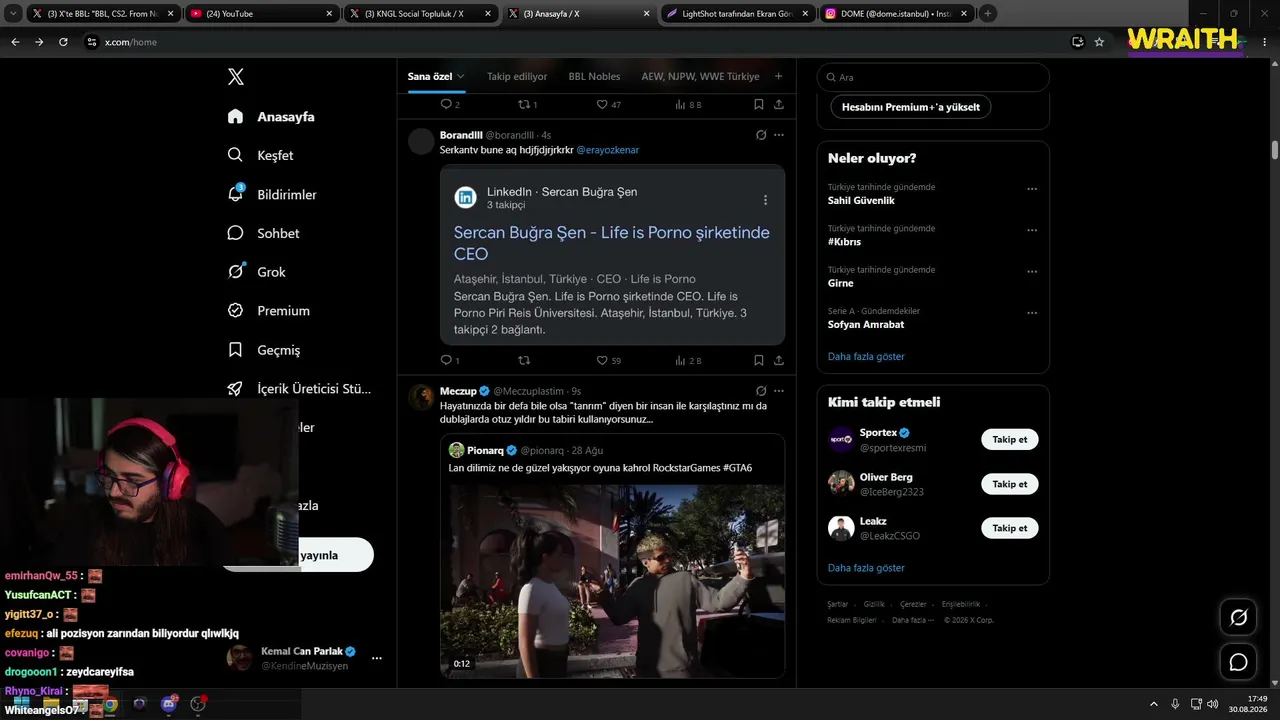Viewport: 1280px width, 720px height.
Task: Go back in browser history
Action: 15,42
